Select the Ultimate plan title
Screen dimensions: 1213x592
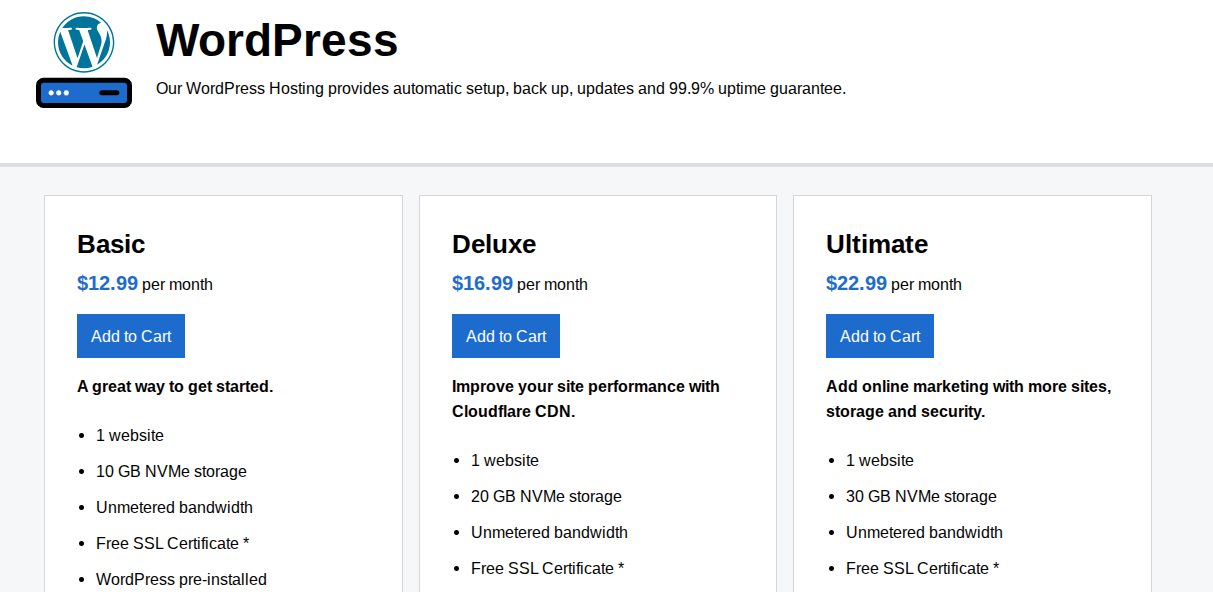point(877,244)
